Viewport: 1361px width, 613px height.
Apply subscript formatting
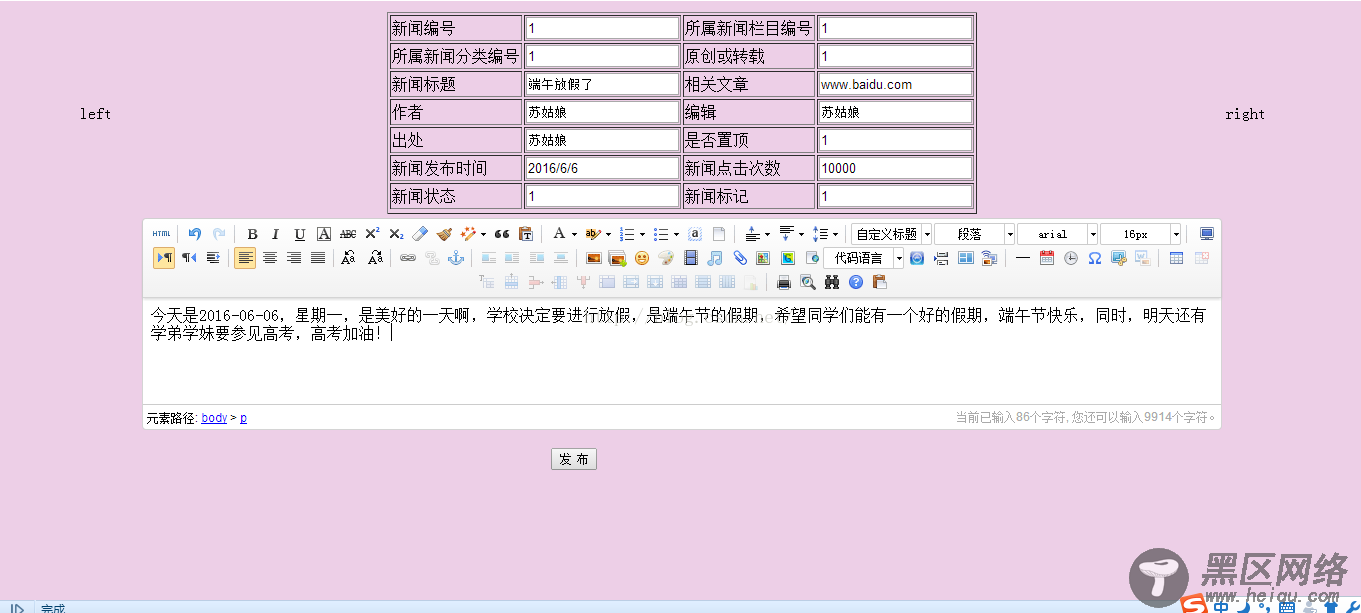coord(396,234)
